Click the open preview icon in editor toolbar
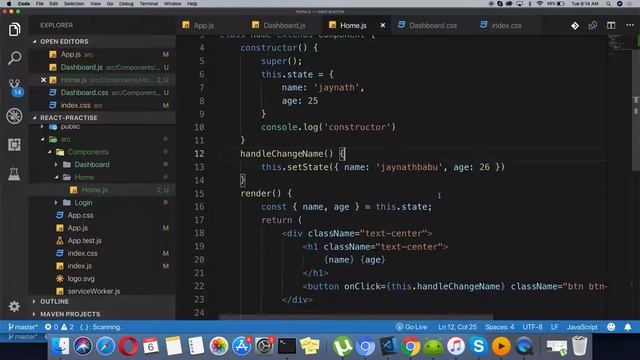 click(593, 26)
